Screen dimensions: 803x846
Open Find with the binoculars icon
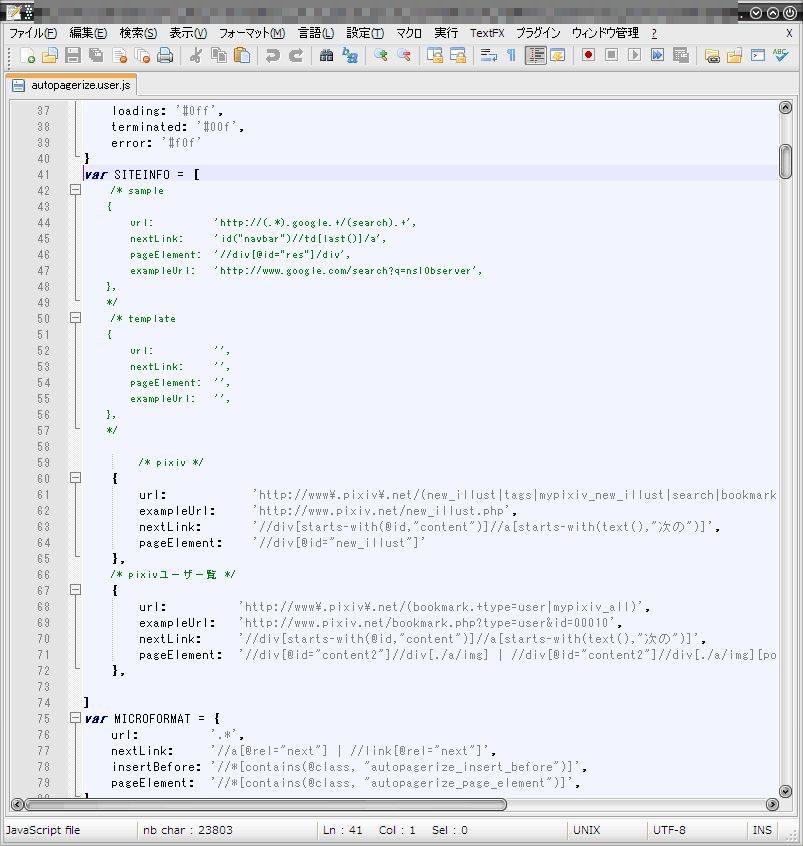(x=327, y=56)
